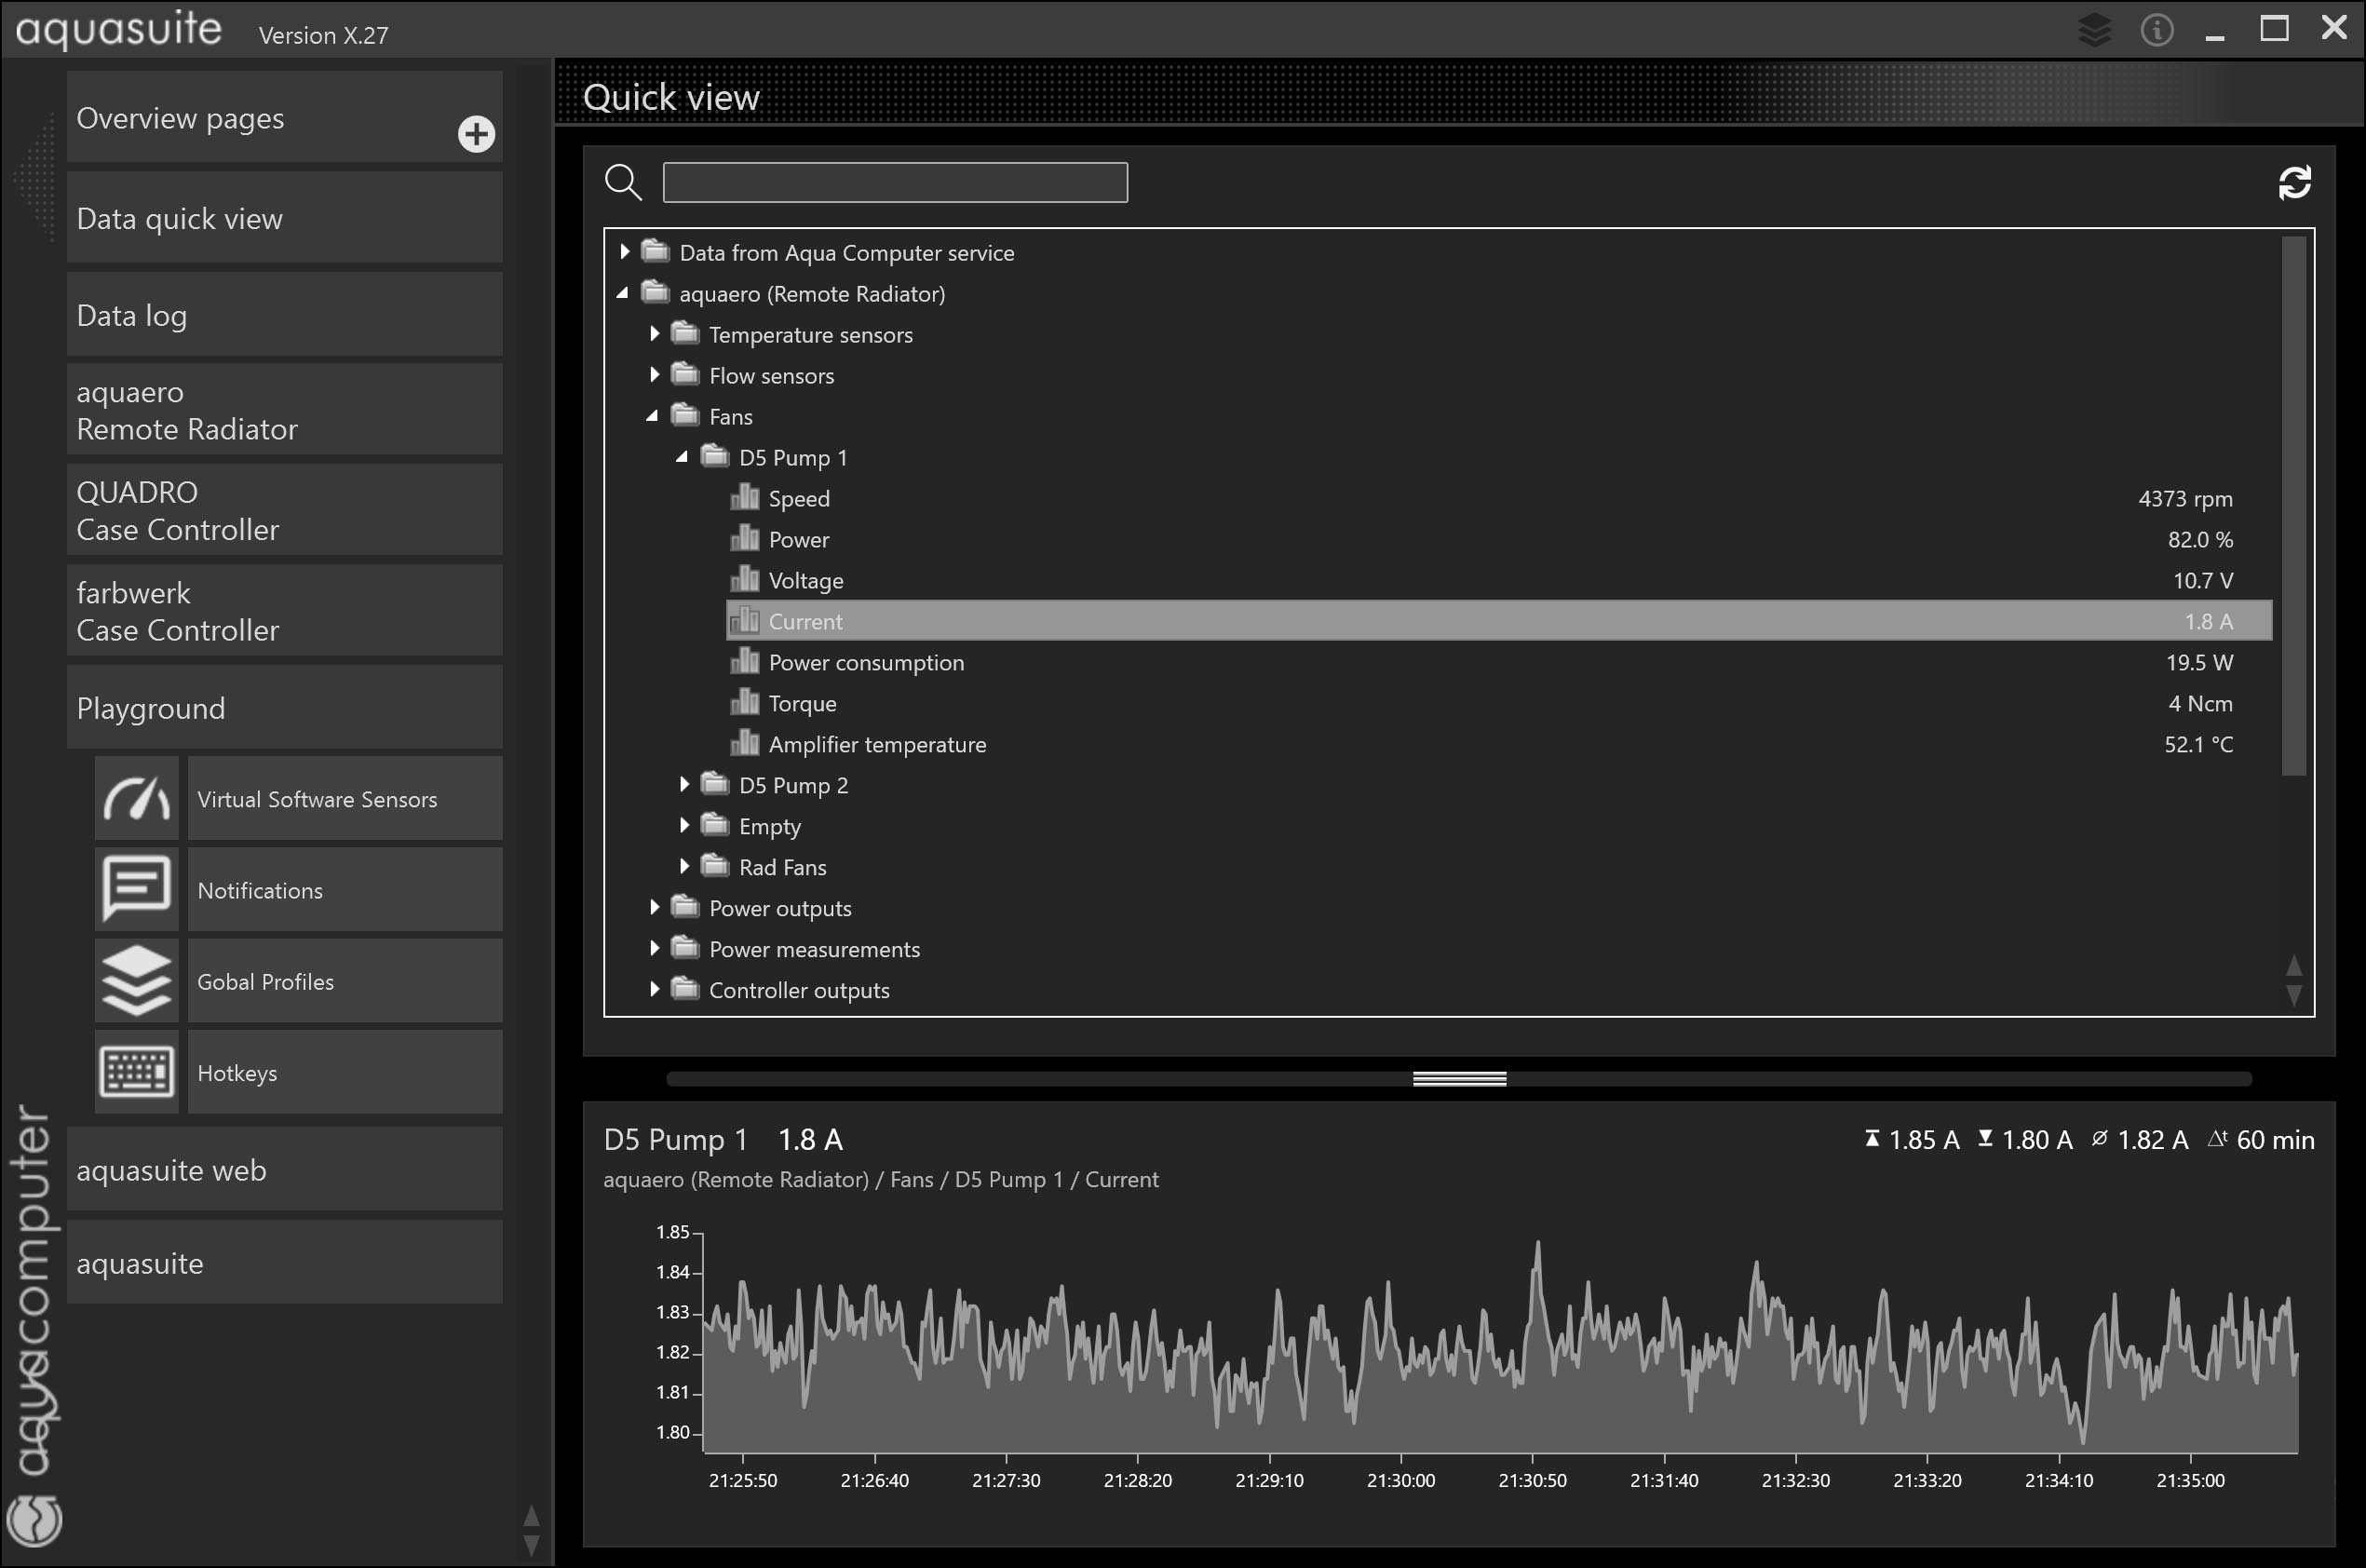Viewport: 2366px width, 1568px height.
Task: Click the Virtual Software Sensors gauge icon
Action: pyautogui.click(x=137, y=799)
